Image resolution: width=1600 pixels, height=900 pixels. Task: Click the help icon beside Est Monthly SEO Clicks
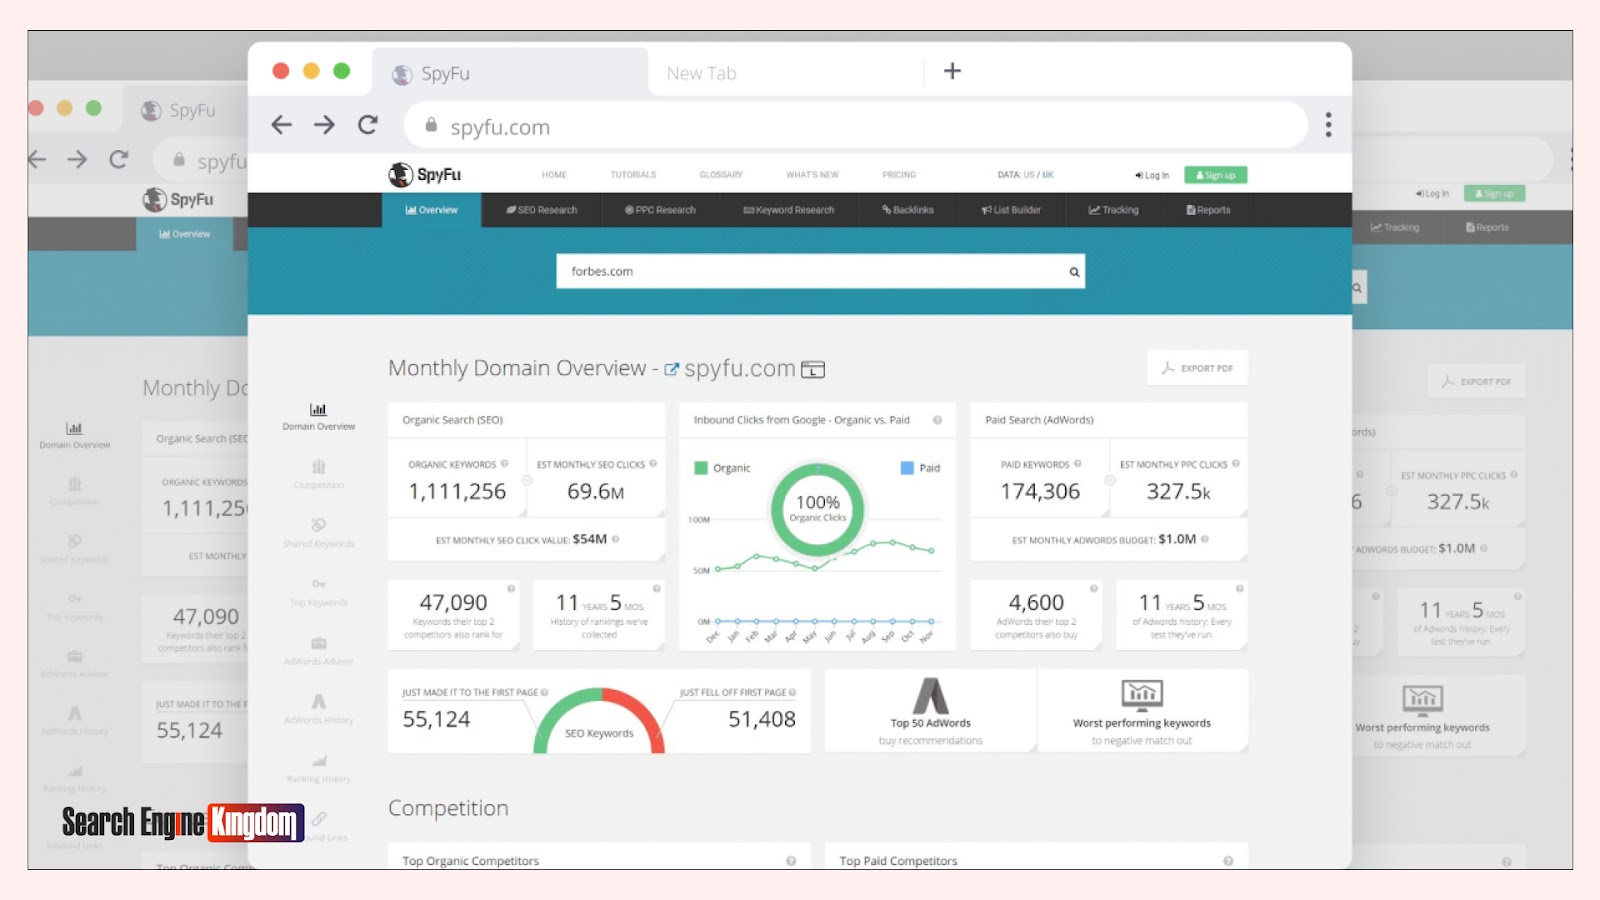653,464
